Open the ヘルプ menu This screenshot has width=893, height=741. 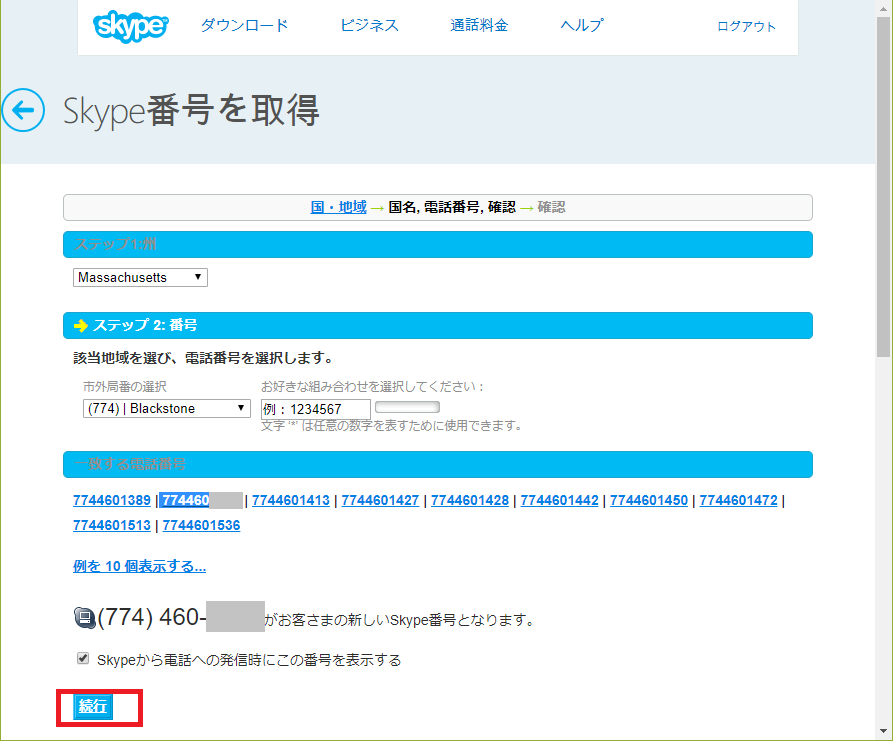581,26
